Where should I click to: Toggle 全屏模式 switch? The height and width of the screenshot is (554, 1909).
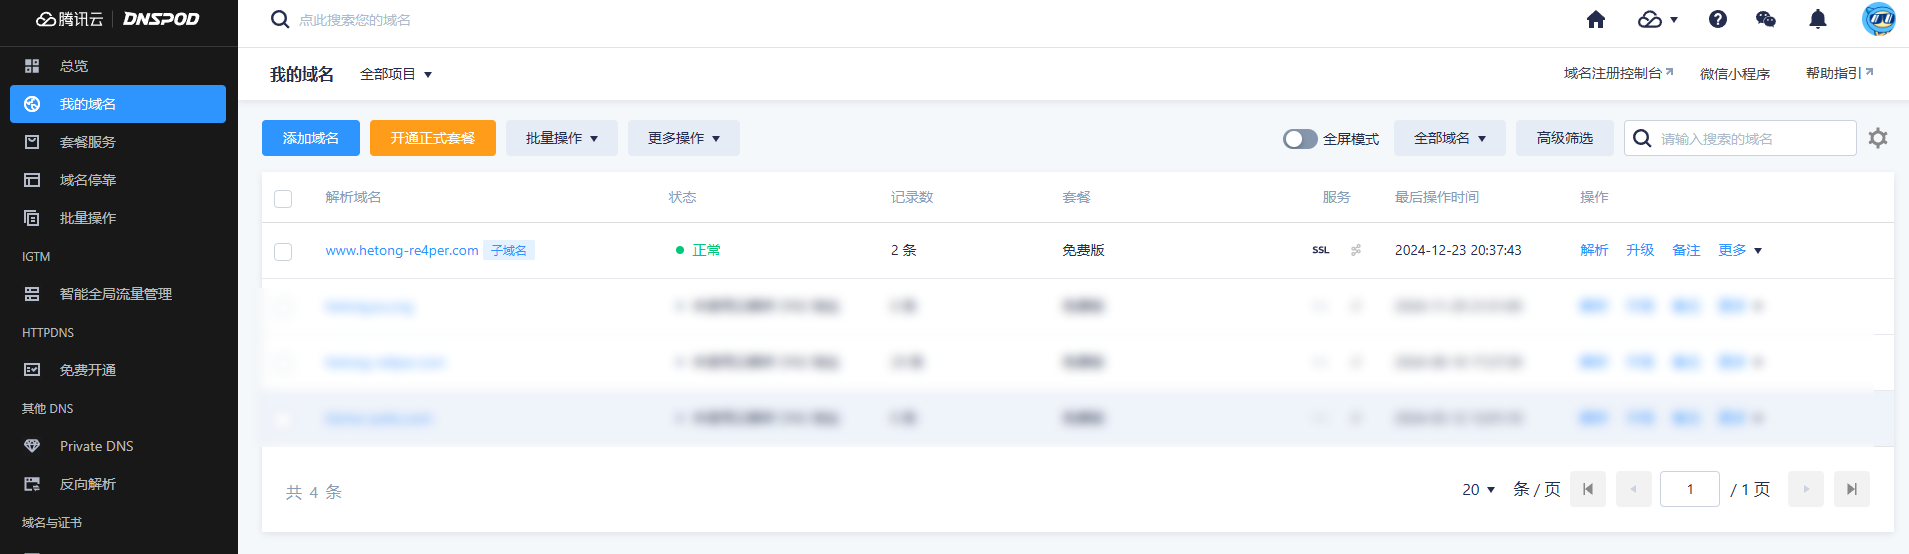[1300, 139]
